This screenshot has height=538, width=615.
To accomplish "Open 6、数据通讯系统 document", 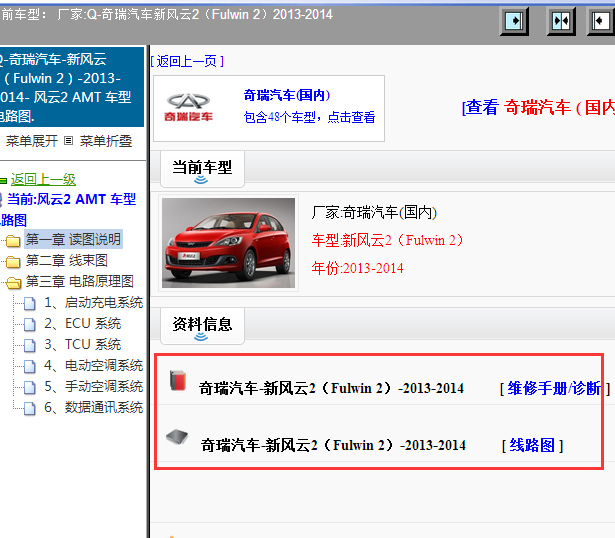I will [x=93, y=408].
